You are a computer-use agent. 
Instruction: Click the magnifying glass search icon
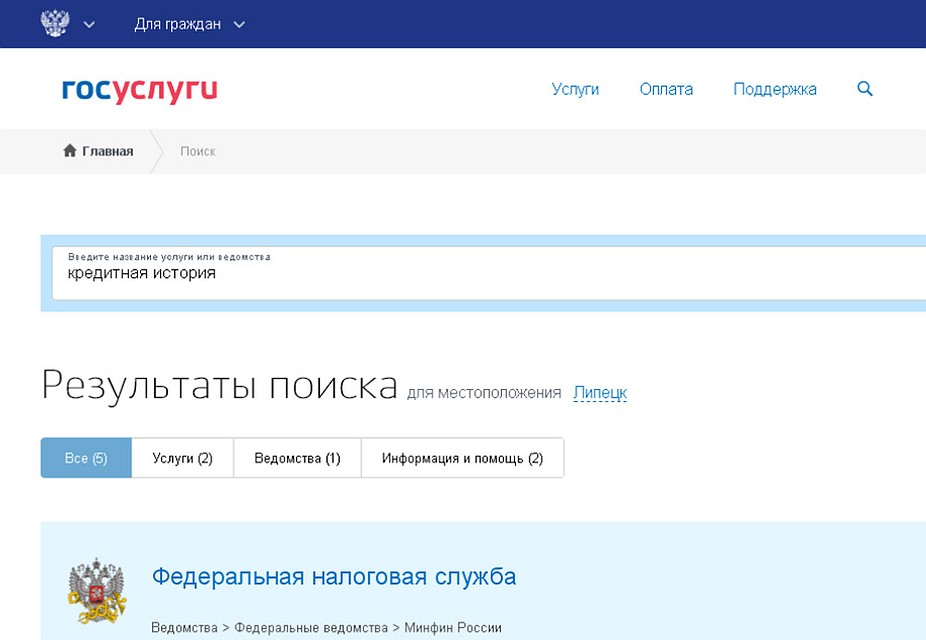pos(865,89)
